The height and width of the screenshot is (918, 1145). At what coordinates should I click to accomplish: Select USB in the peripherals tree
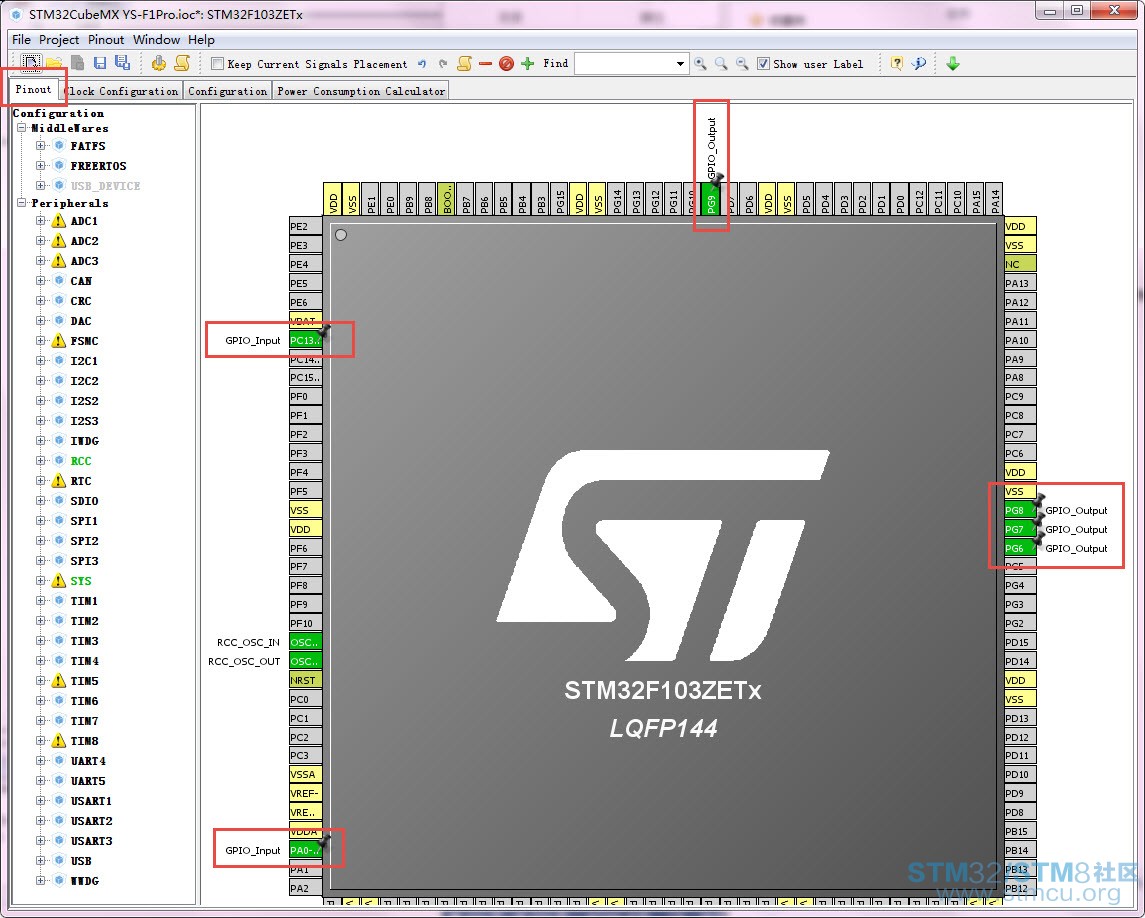[x=80, y=860]
